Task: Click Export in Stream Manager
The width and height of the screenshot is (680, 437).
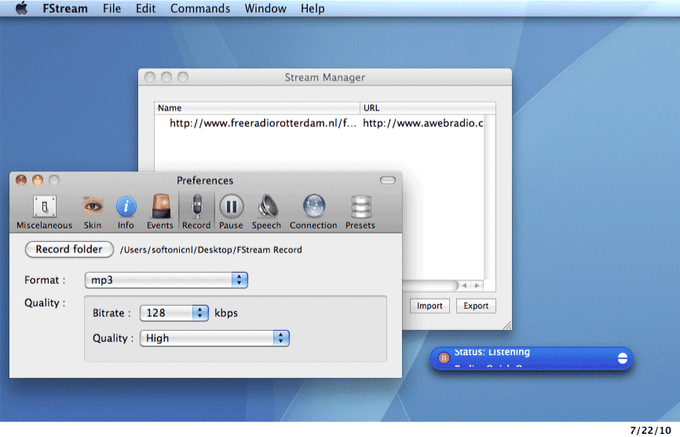Action: point(476,306)
